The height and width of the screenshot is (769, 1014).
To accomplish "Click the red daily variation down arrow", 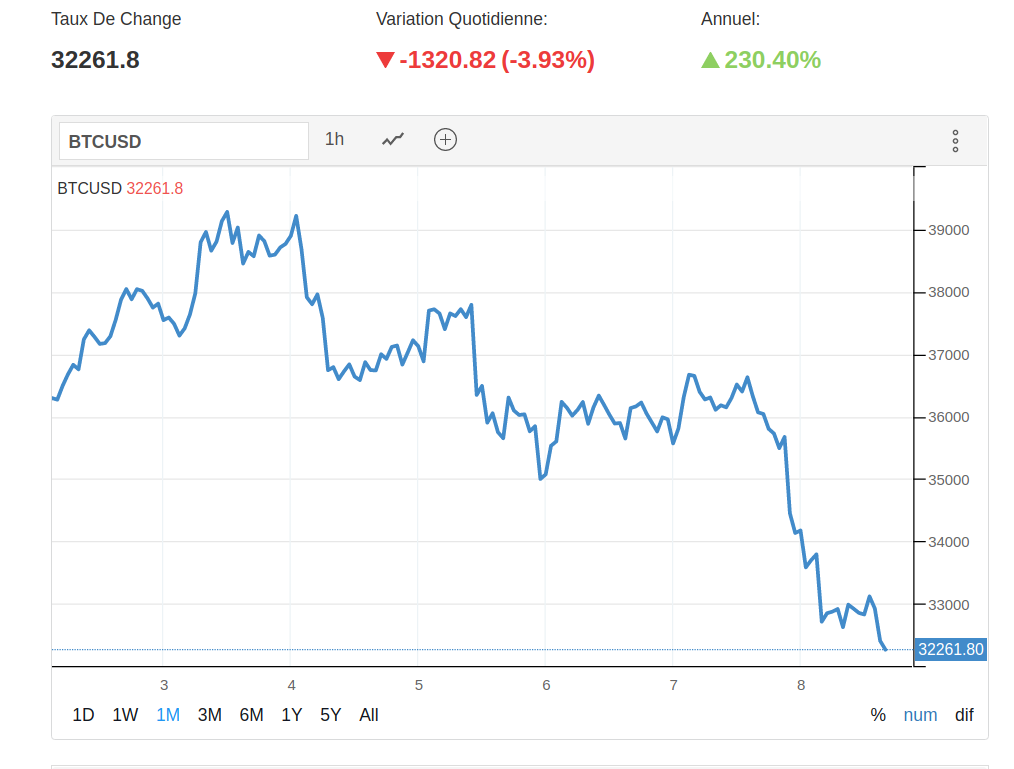I will (385, 60).
